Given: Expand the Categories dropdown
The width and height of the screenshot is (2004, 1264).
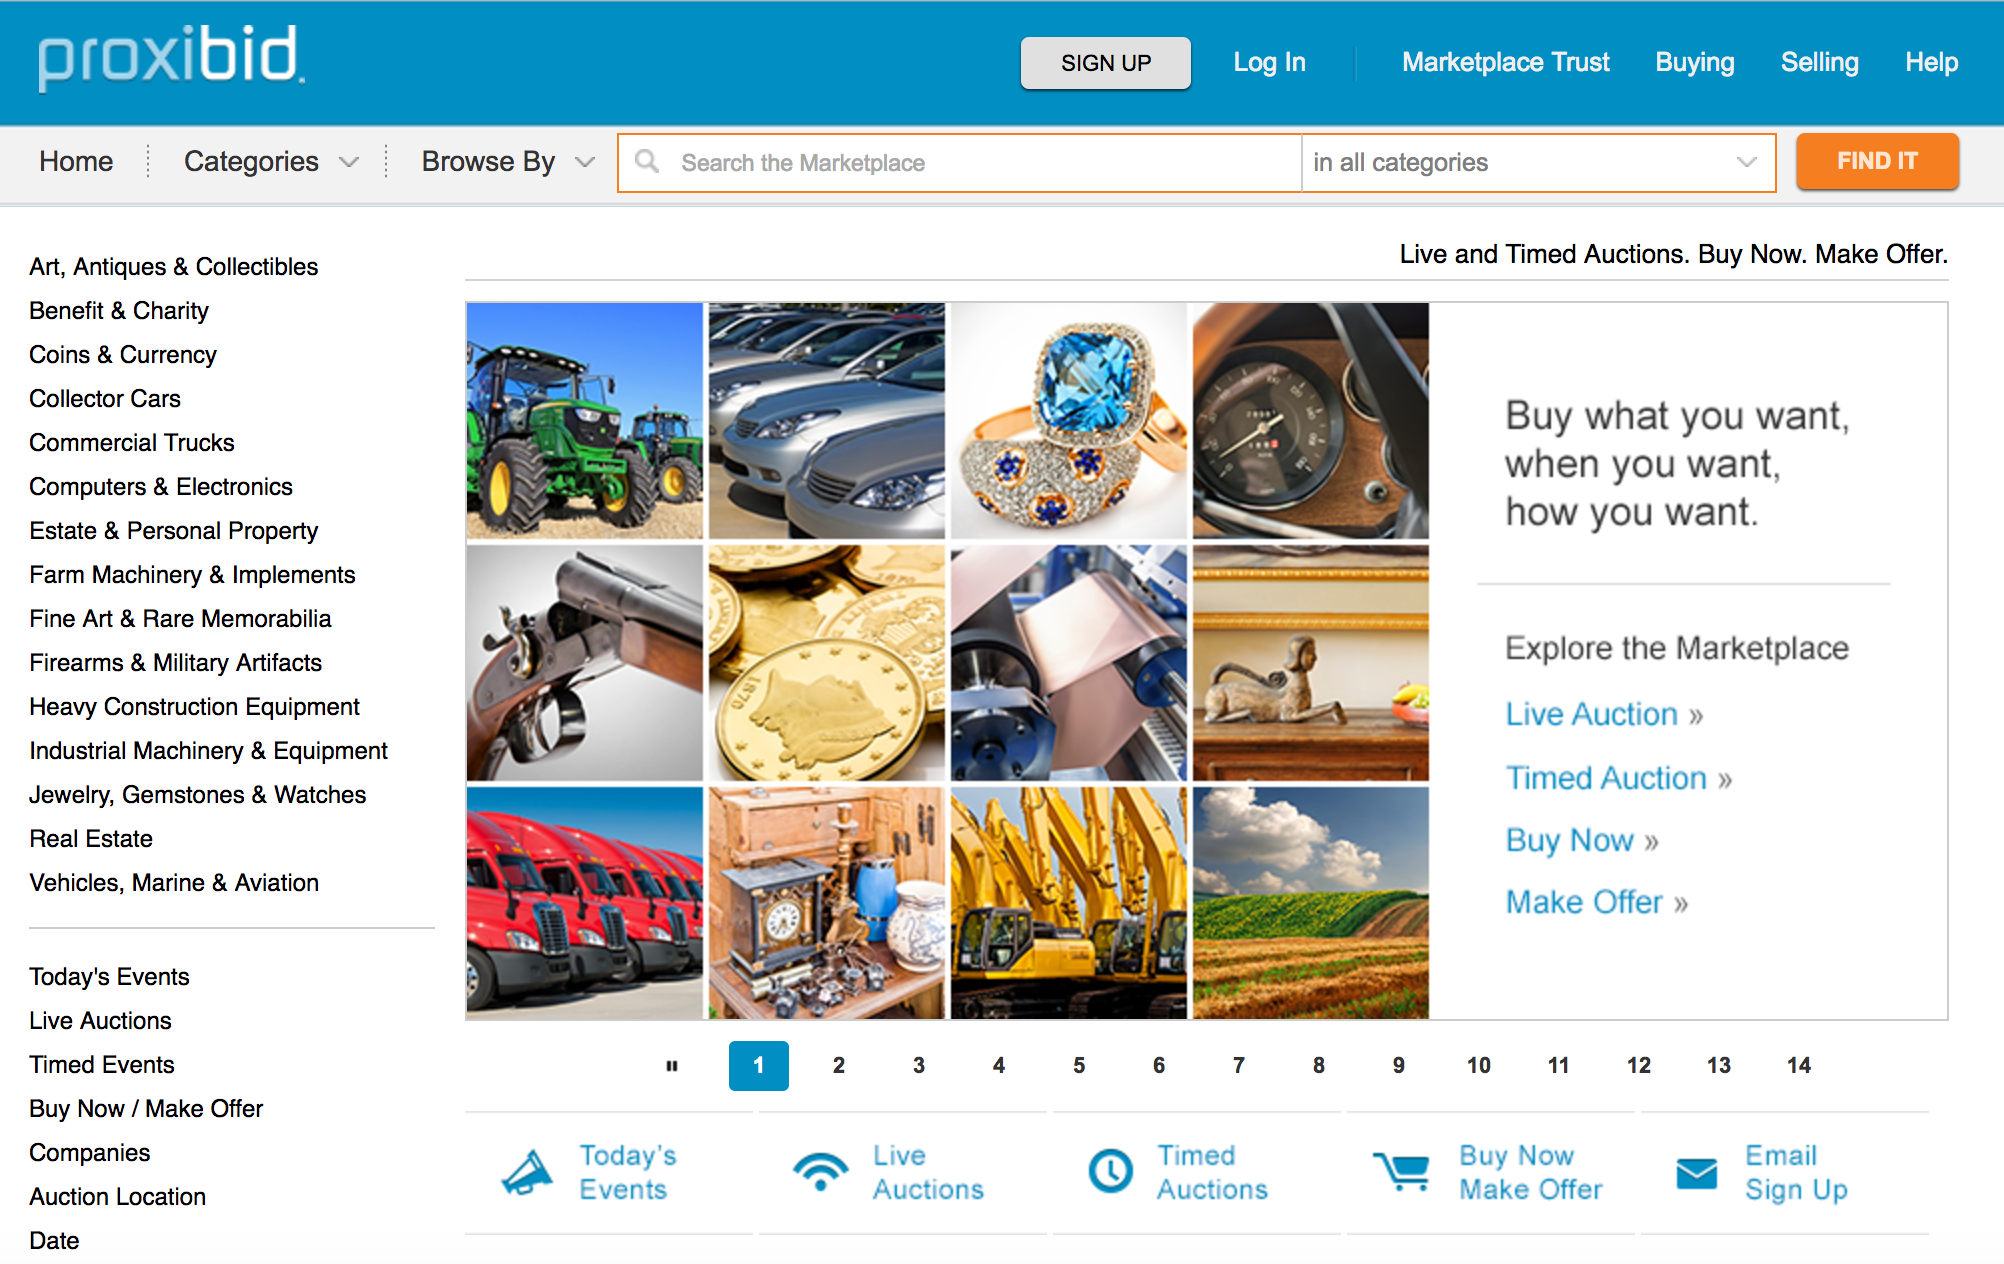Looking at the screenshot, I should pyautogui.click(x=270, y=162).
